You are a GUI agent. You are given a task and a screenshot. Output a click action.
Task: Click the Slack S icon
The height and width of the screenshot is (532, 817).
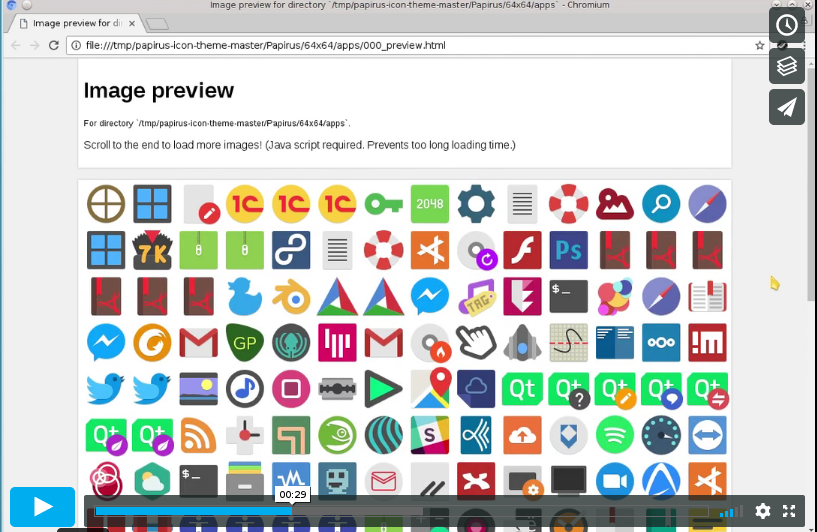(430, 435)
